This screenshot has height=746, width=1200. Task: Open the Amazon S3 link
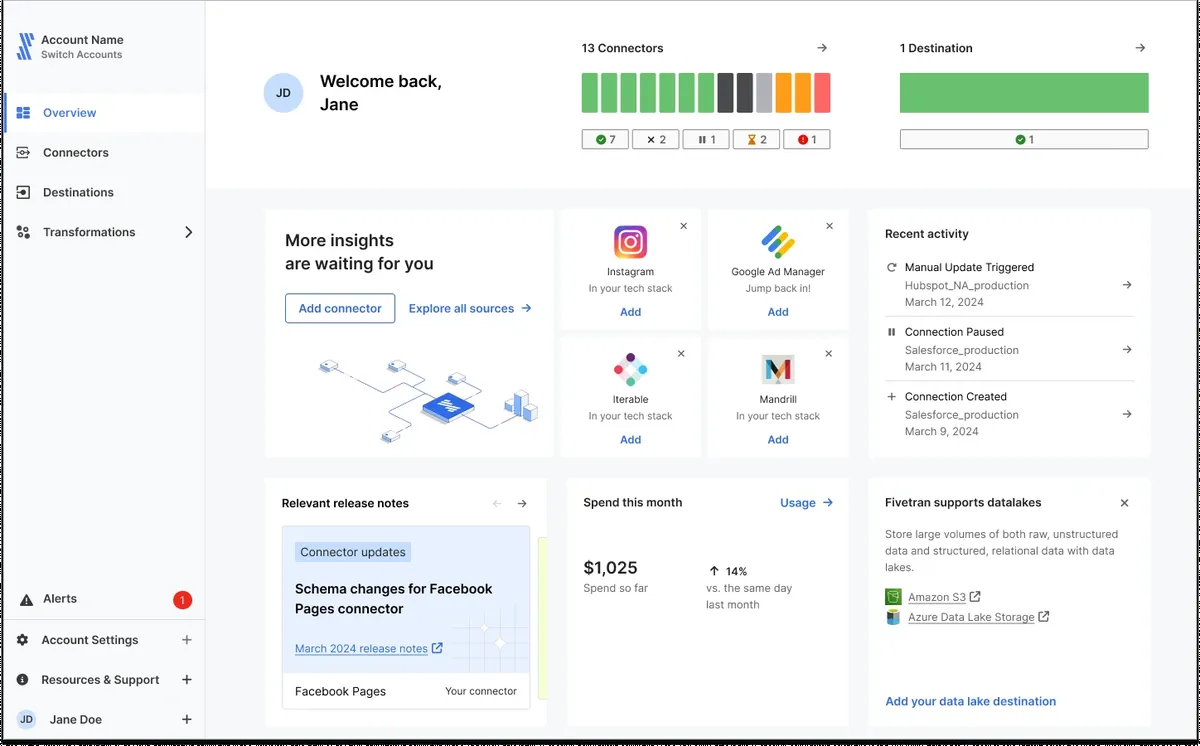(x=944, y=597)
